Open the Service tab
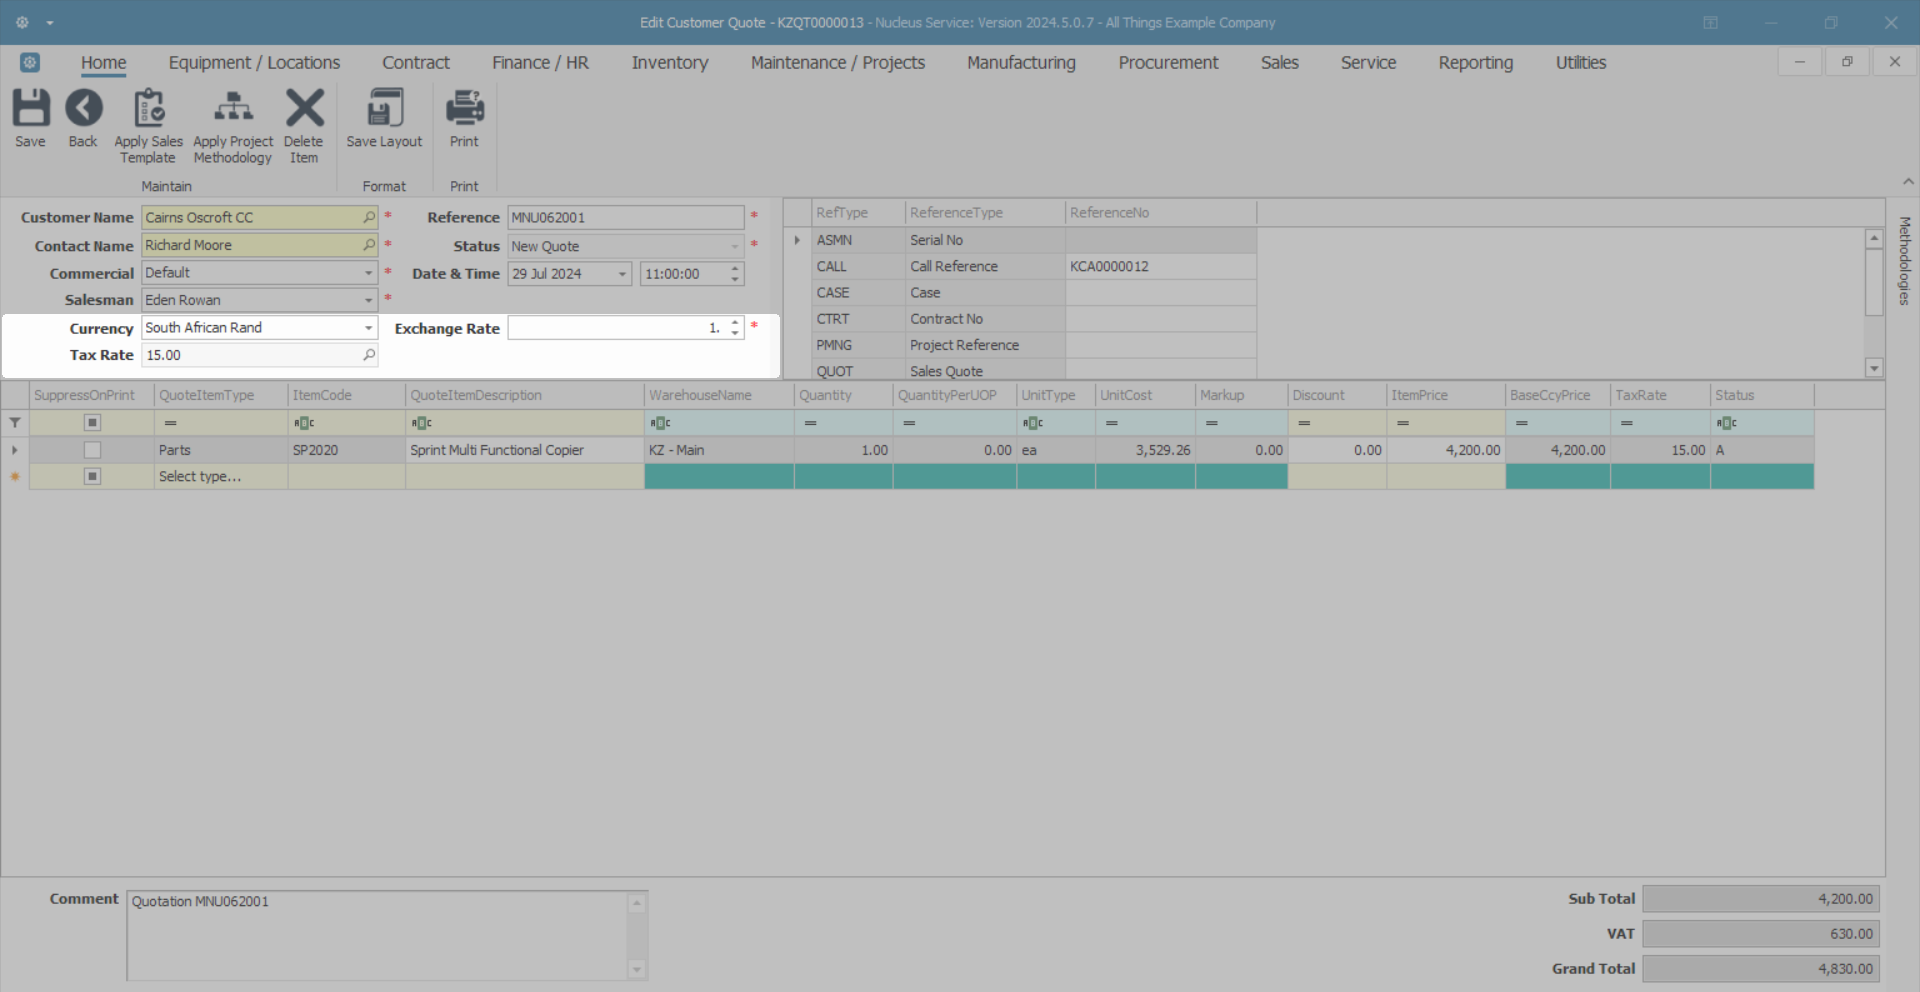The image size is (1920, 992). [1368, 62]
